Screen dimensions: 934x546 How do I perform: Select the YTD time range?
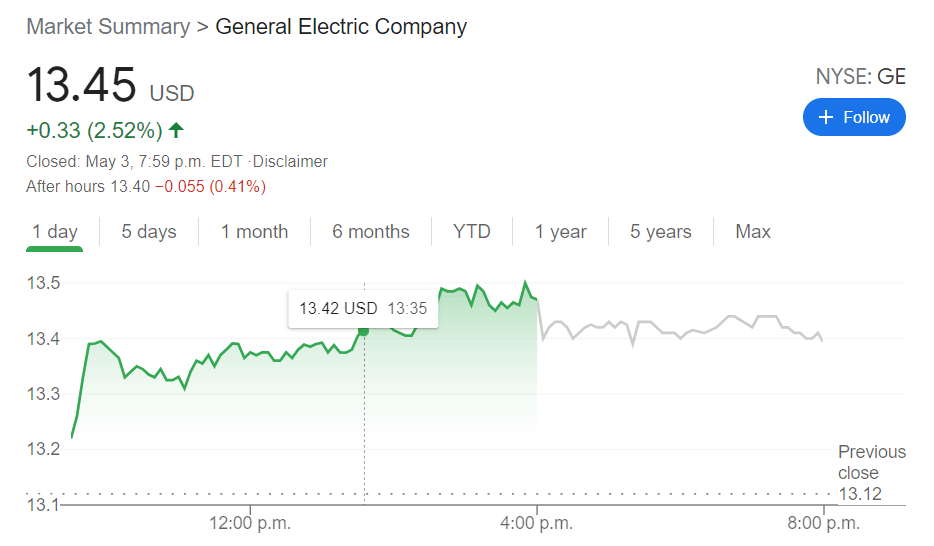(472, 232)
